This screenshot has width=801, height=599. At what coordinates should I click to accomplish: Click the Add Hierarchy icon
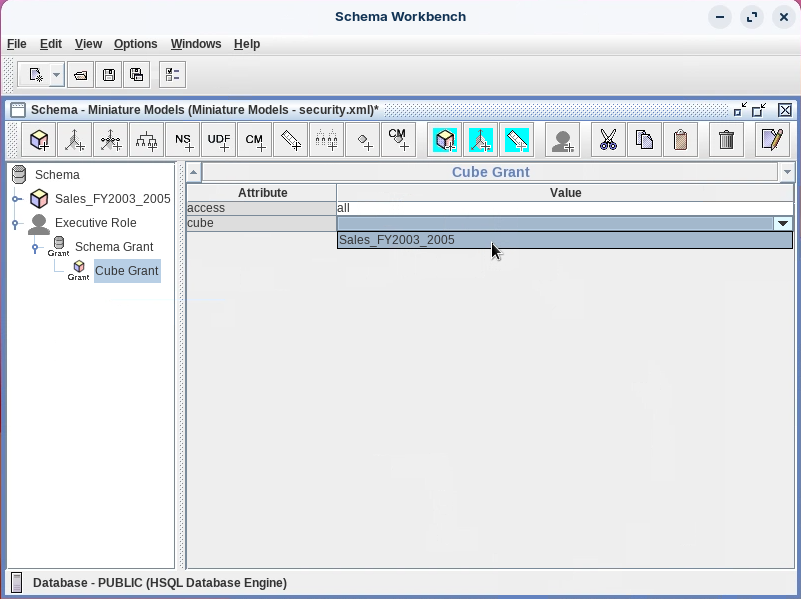(147, 139)
